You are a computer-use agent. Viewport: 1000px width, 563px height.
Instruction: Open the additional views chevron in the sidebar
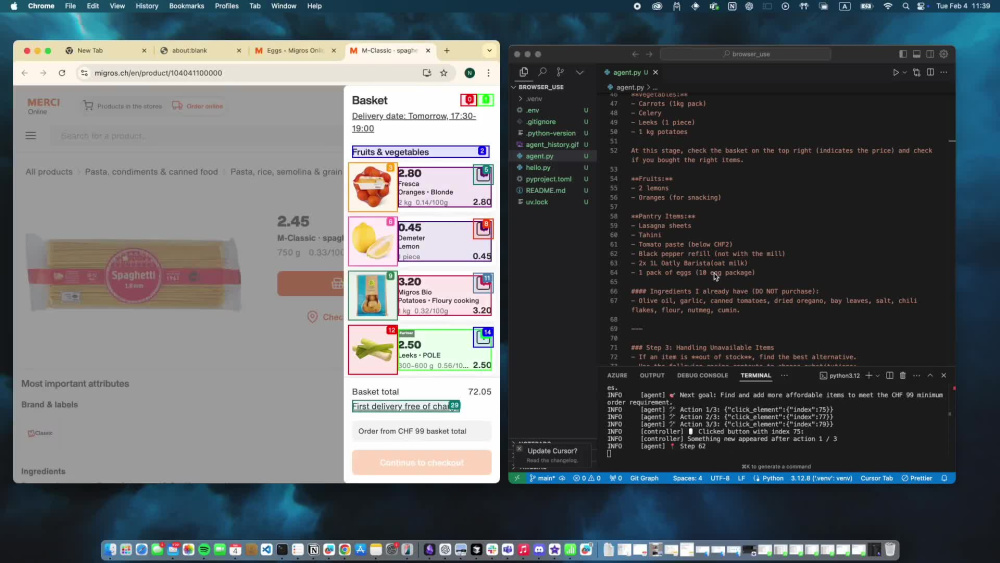[x=580, y=72]
